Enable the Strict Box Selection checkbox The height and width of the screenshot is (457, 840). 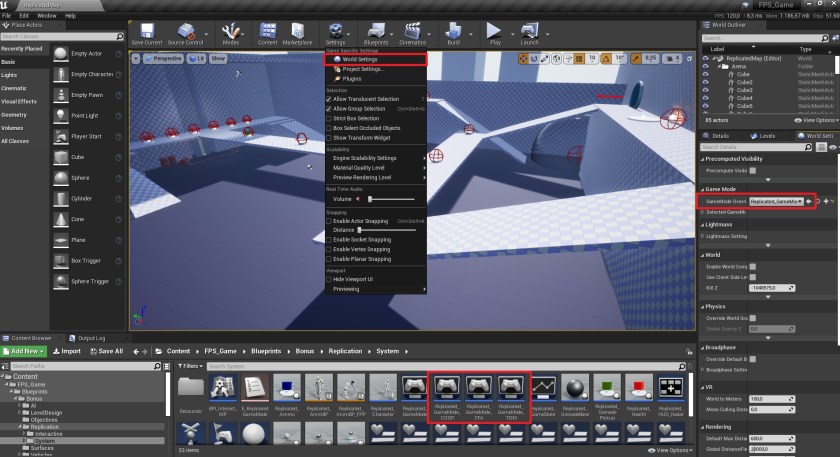point(330,118)
